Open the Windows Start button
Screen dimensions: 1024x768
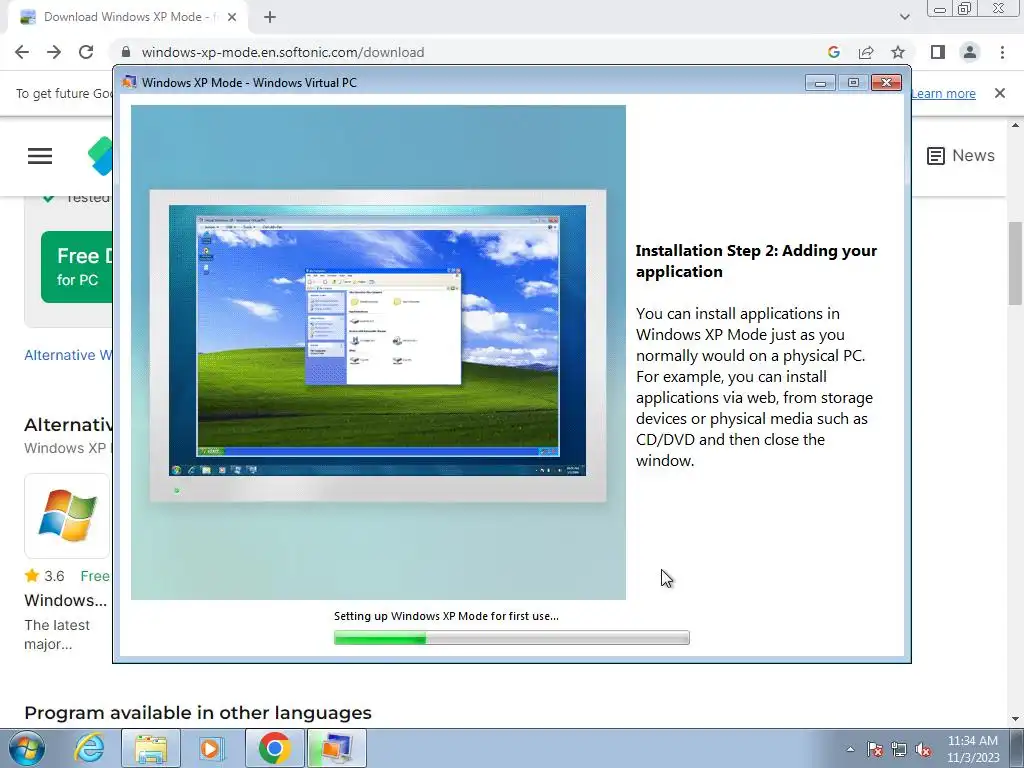(x=26, y=748)
